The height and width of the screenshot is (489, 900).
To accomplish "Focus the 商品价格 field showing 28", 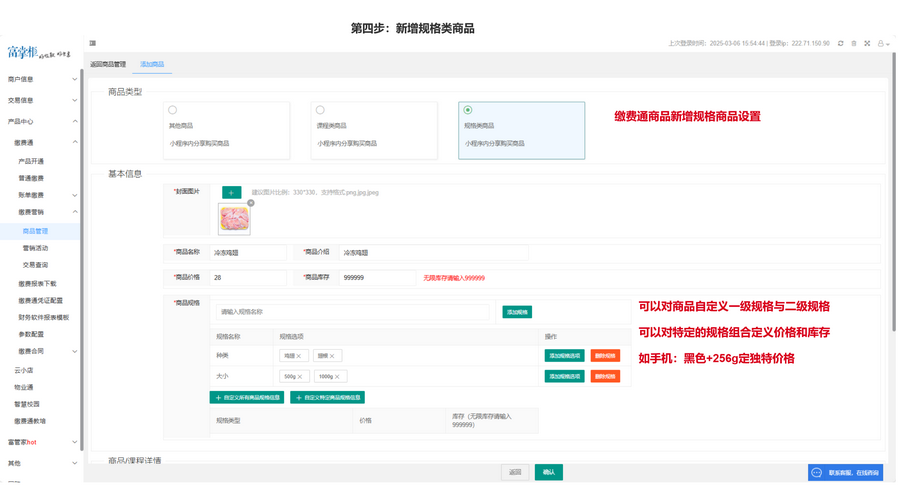I will click(248, 278).
